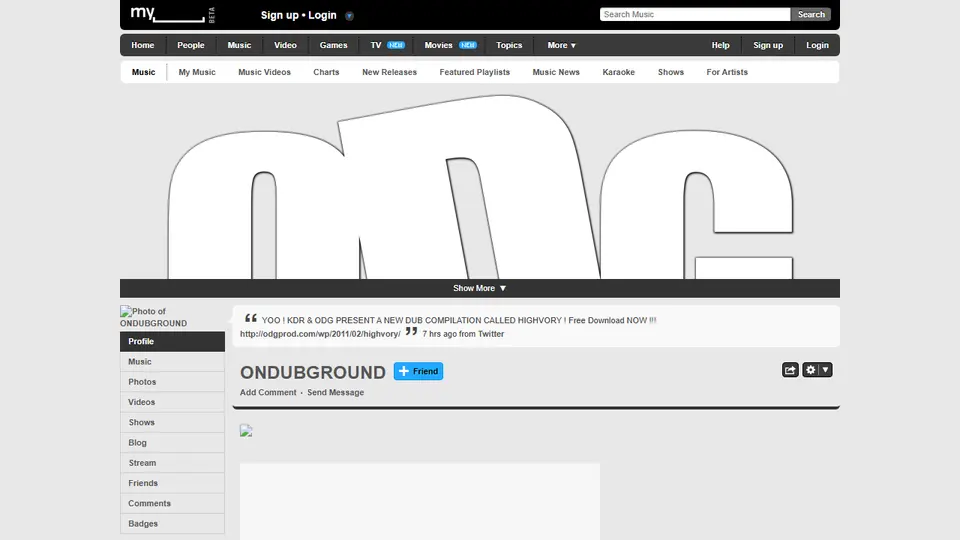Open People in main navigation
This screenshot has width=960, height=540.
coord(190,45)
